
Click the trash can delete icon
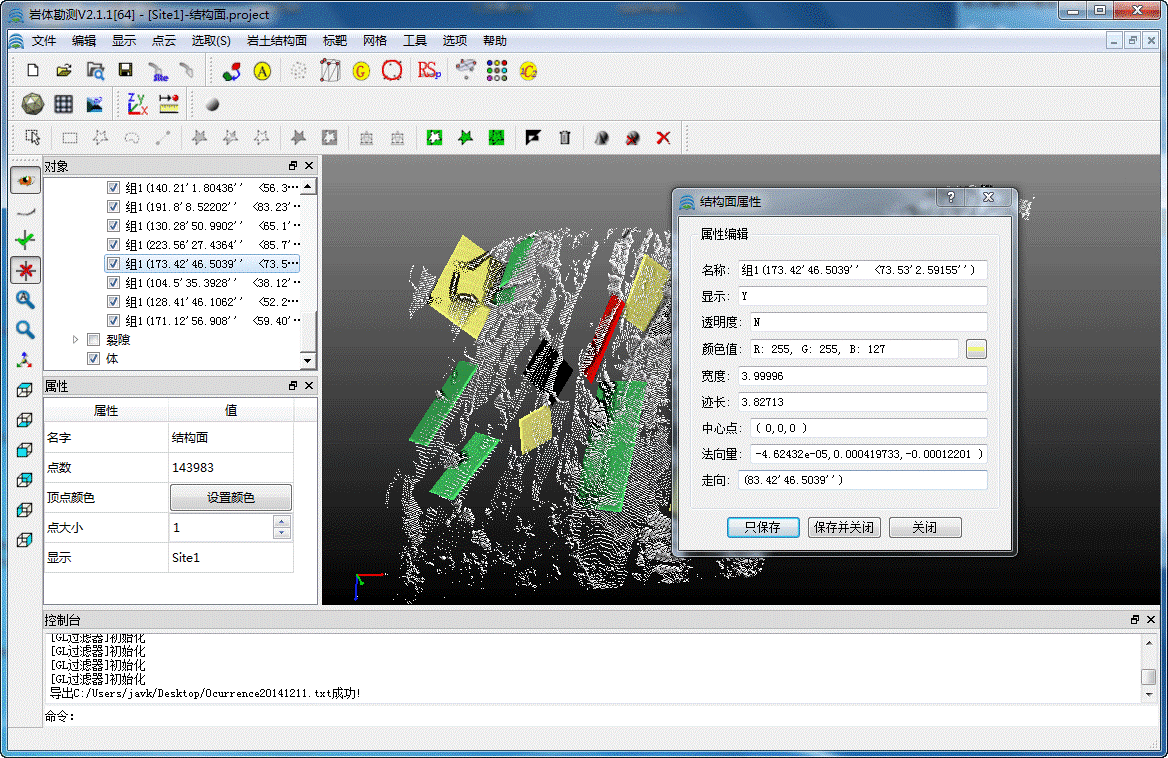[564, 138]
